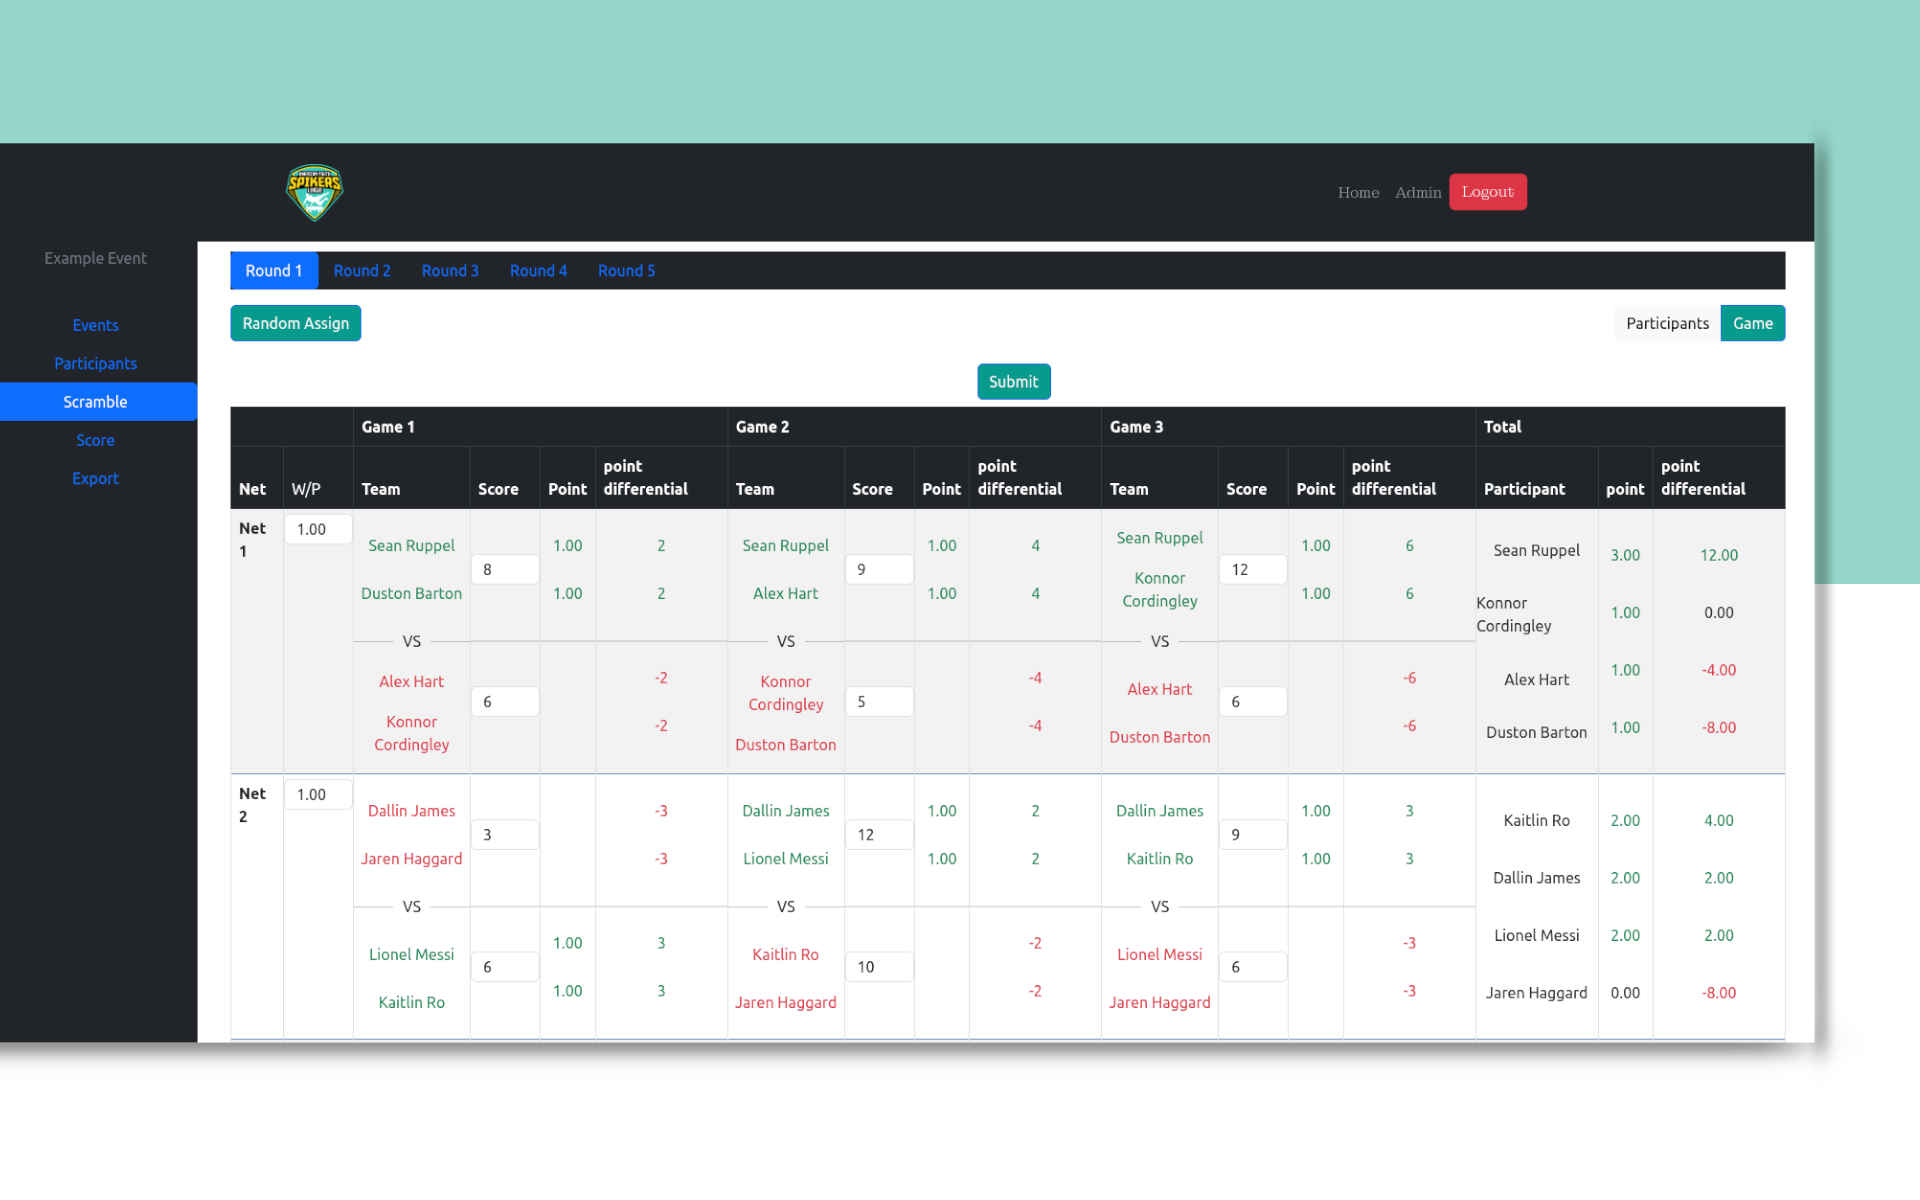Switch to the Round 2 tab
The width and height of the screenshot is (1920, 1200).
361,271
